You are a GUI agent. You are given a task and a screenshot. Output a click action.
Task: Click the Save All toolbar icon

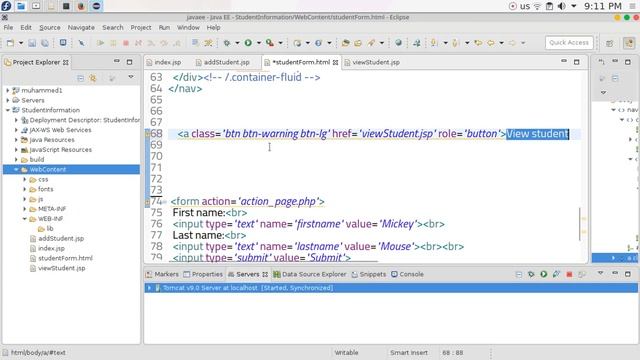pyautogui.click(x=44, y=43)
